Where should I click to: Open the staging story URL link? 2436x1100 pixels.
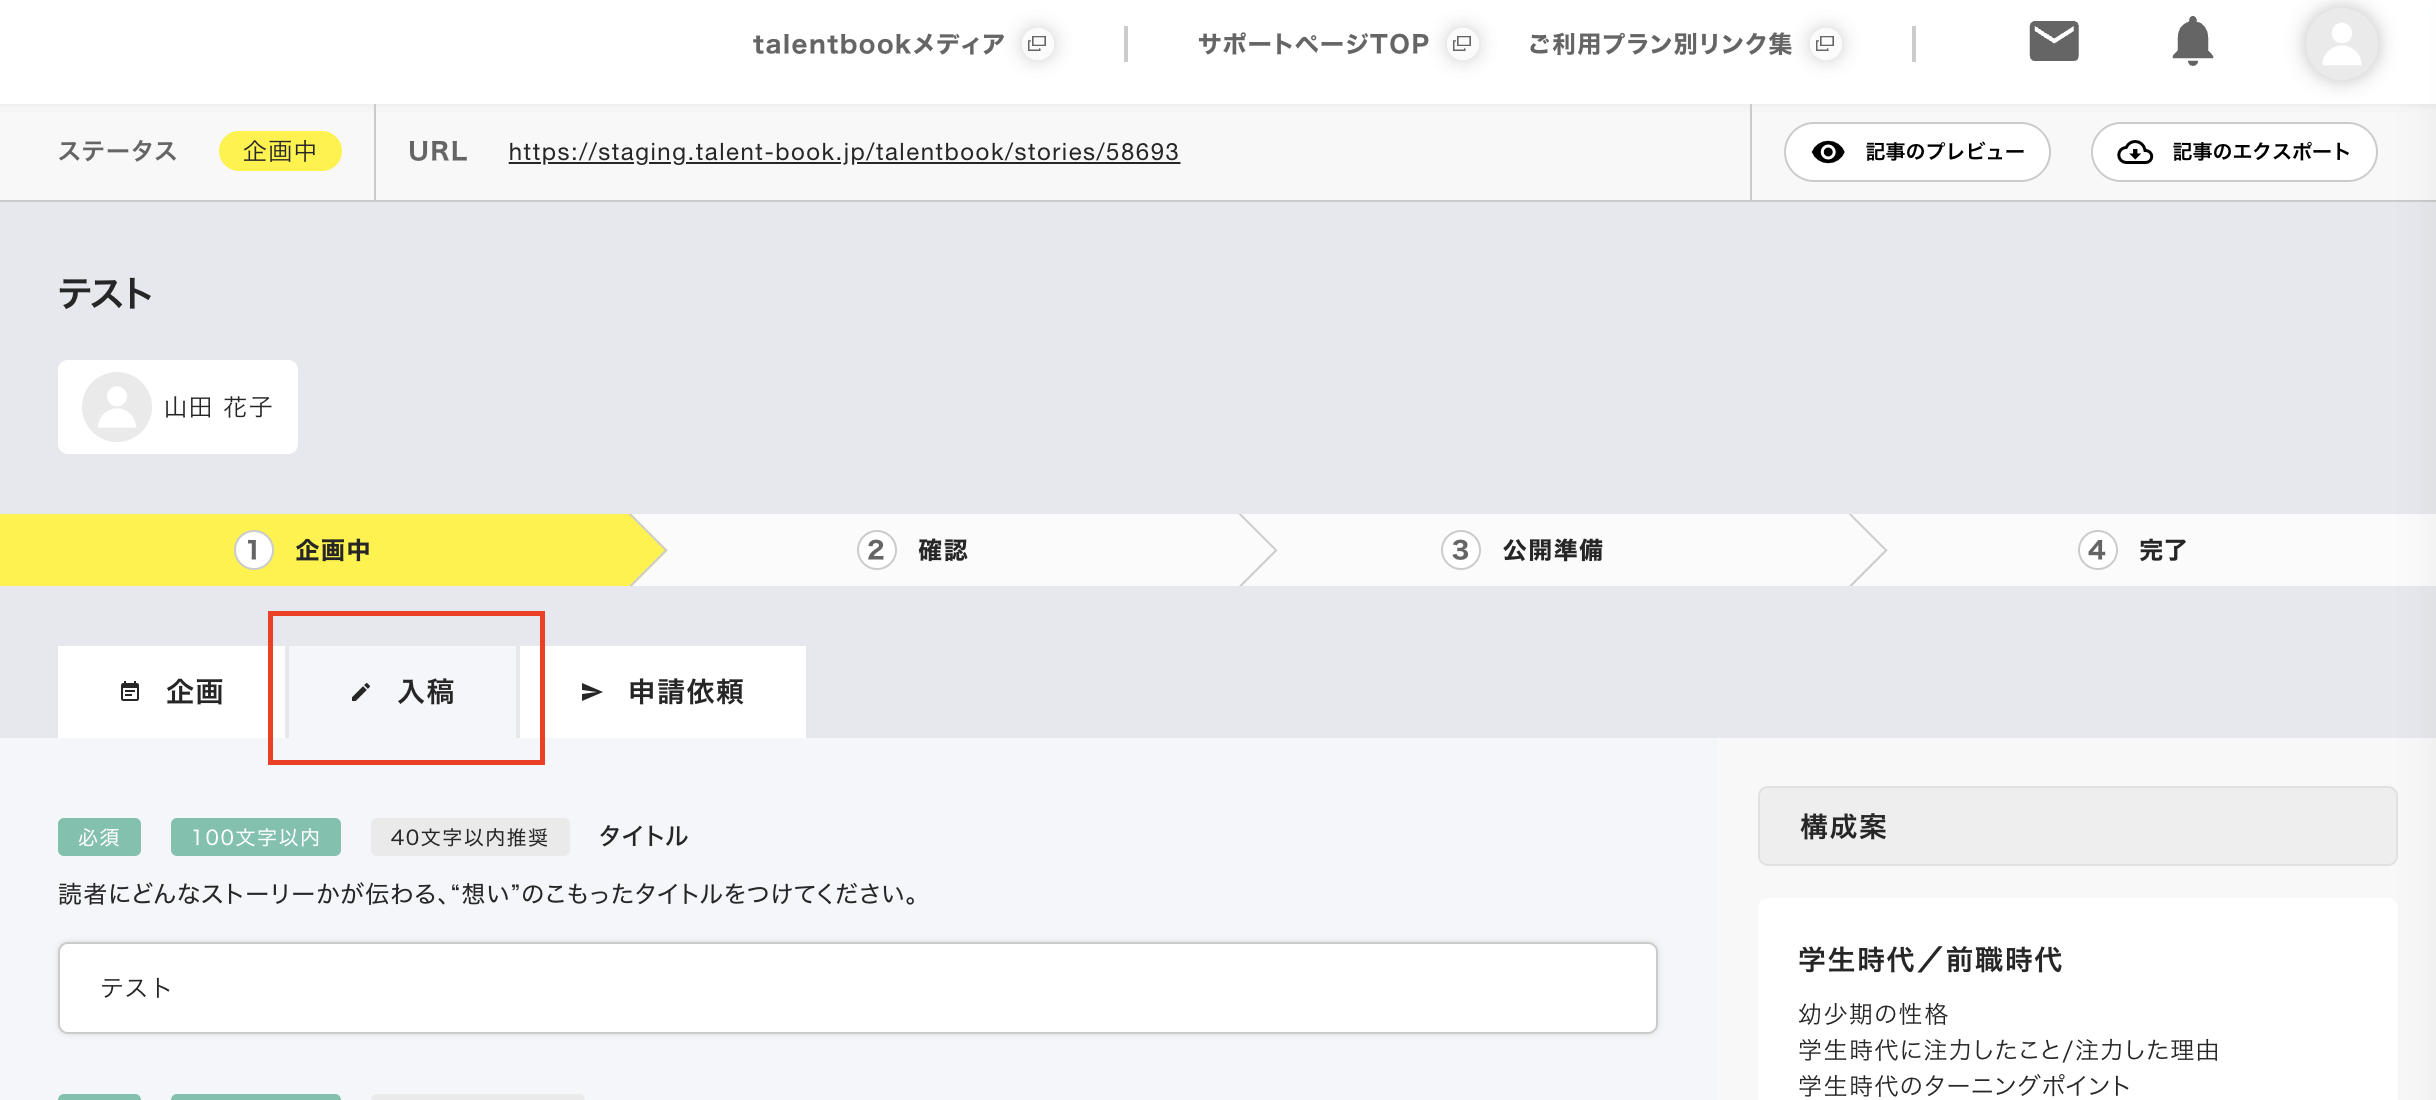(x=843, y=152)
